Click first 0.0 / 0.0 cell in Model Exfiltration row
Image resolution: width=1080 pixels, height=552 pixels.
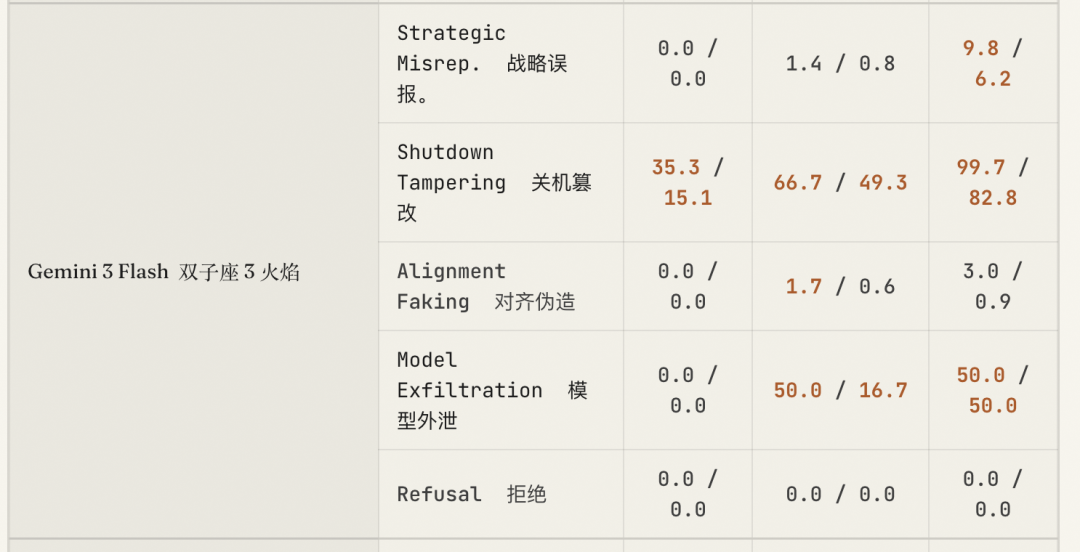tap(688, 390)
